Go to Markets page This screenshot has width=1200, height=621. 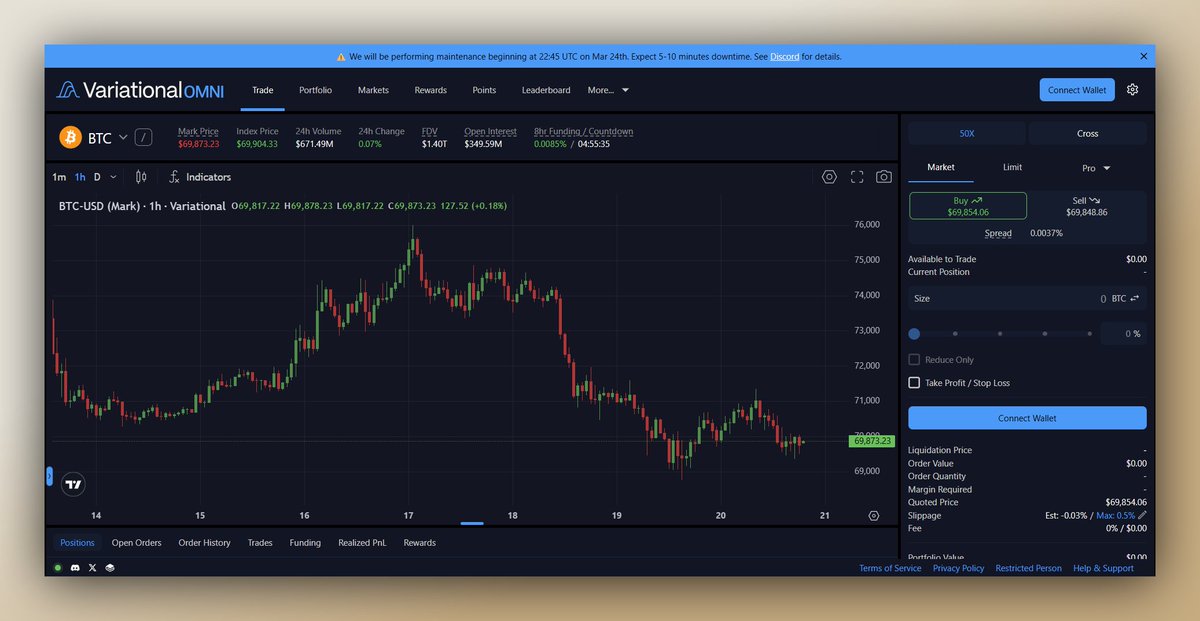pos(373,90)
